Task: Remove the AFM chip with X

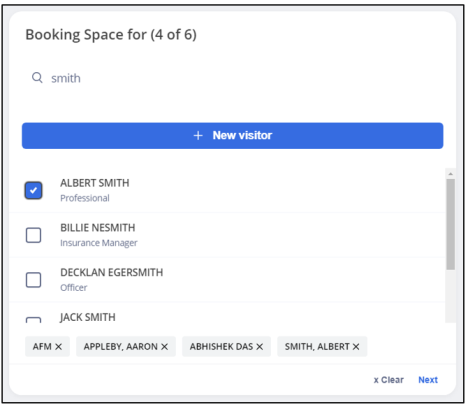Action: pos(58,347)
